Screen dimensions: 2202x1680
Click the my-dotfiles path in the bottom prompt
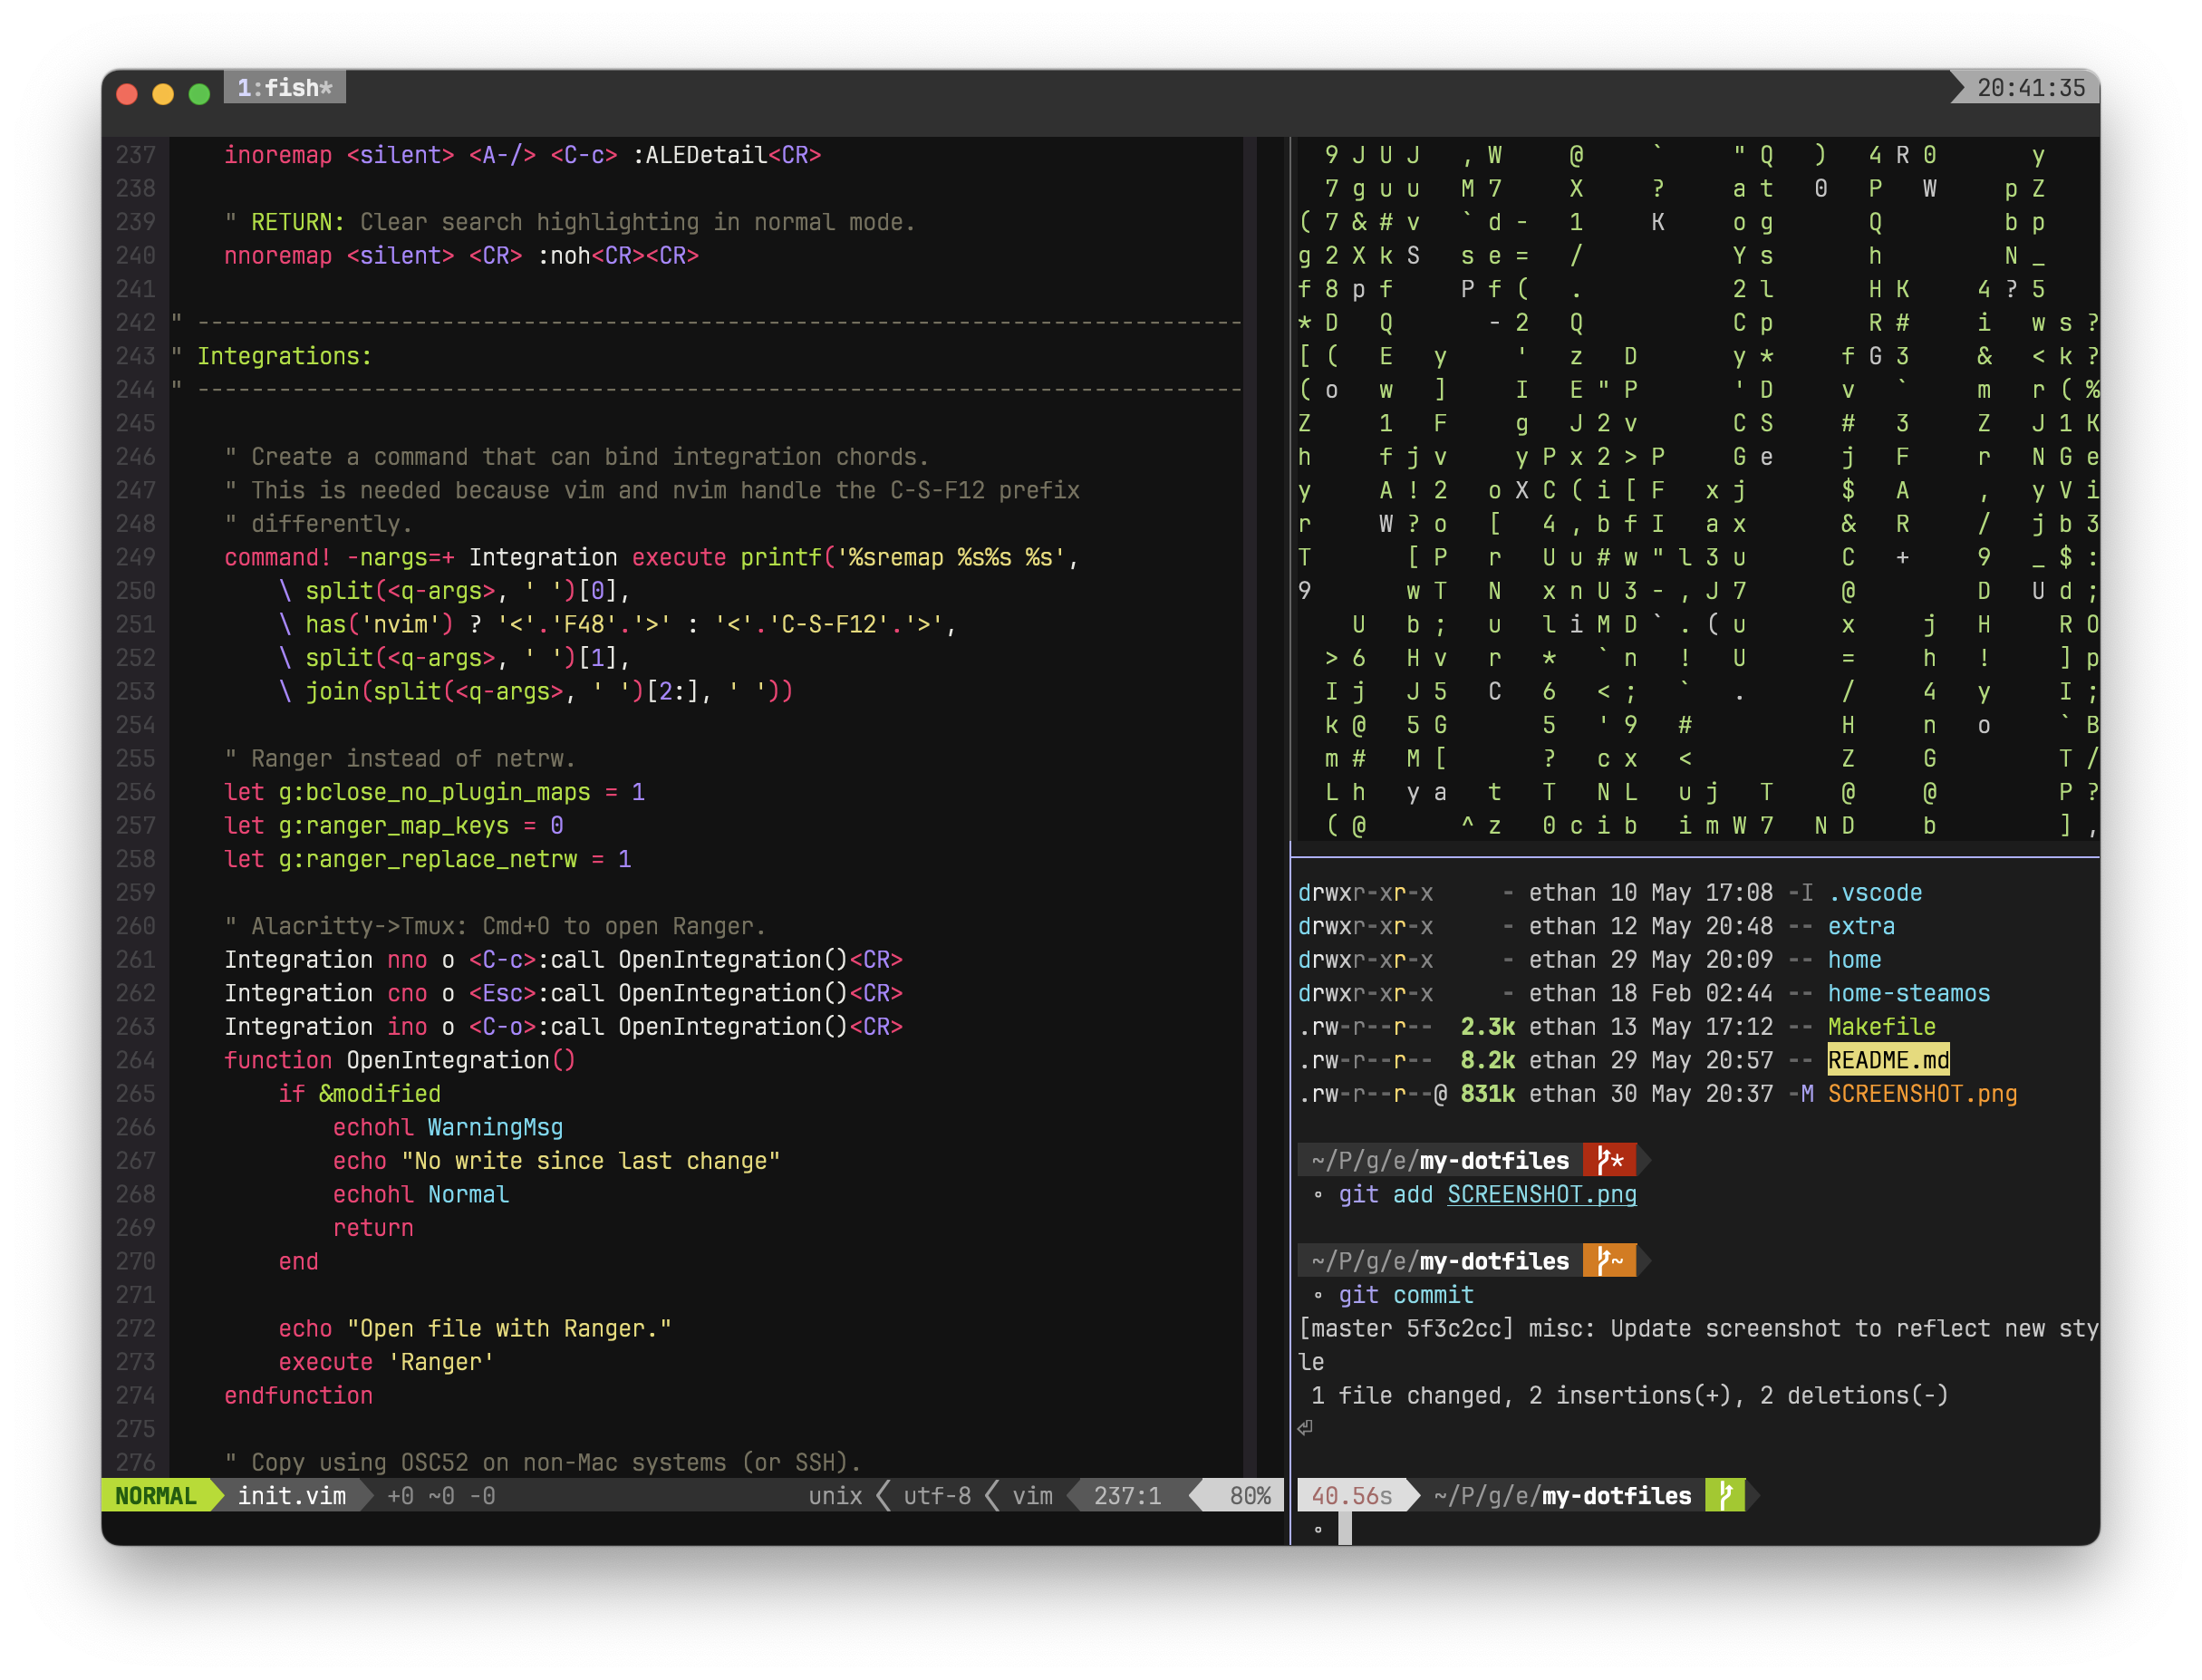pyautogui.click(x=1616, y=1496)
